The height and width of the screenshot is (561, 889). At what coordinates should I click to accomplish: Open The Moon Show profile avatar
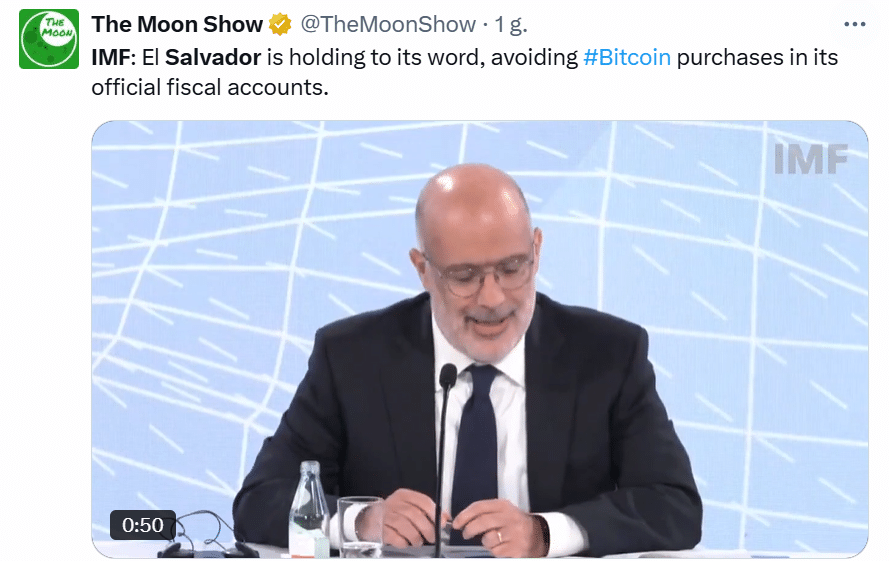pyautogui.click(x=49, y=39)
